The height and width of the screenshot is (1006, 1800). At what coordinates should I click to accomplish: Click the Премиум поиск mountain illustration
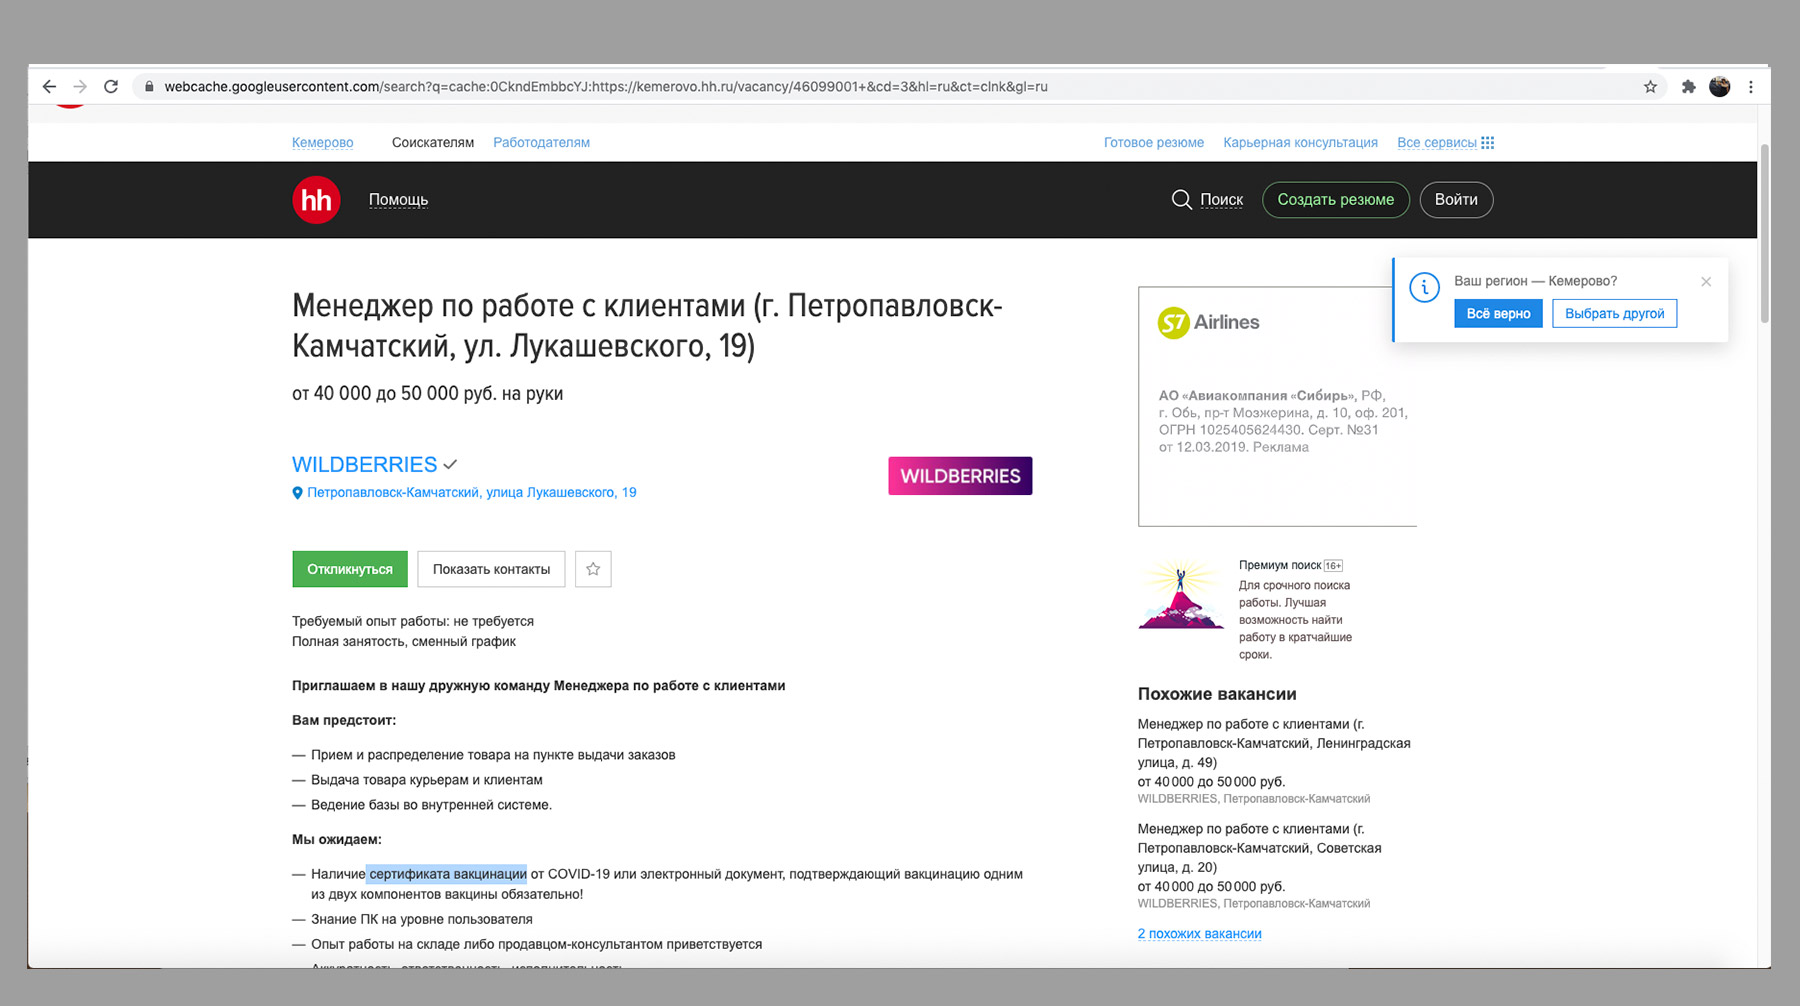(1181, 594)
